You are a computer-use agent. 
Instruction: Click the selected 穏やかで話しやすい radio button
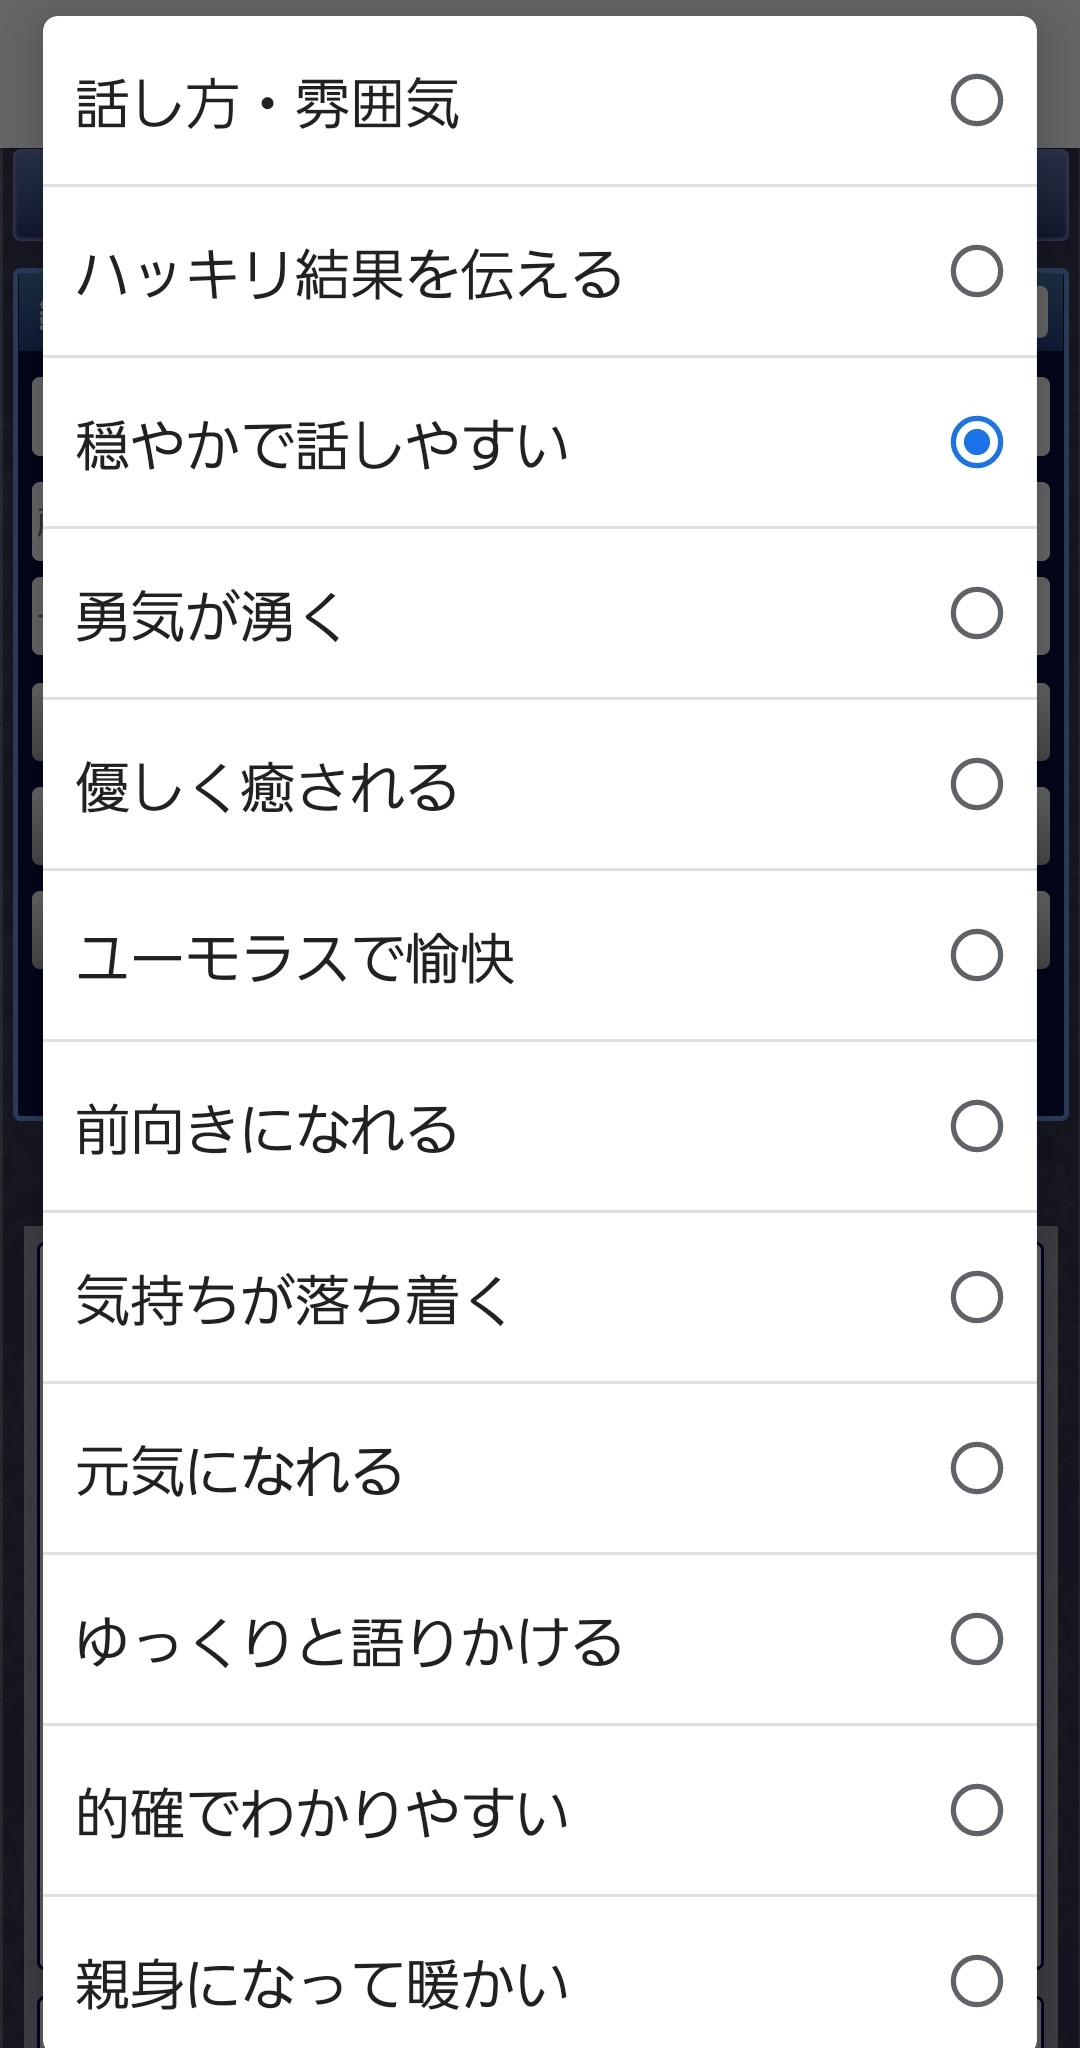coord(976,442)
